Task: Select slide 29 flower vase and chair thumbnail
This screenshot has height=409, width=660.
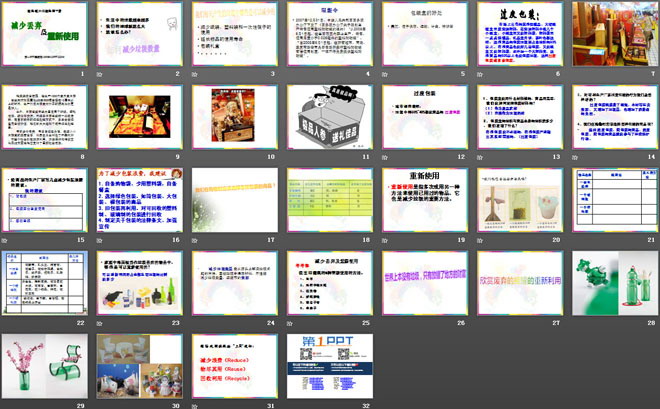Action: (x=45, y=366)
